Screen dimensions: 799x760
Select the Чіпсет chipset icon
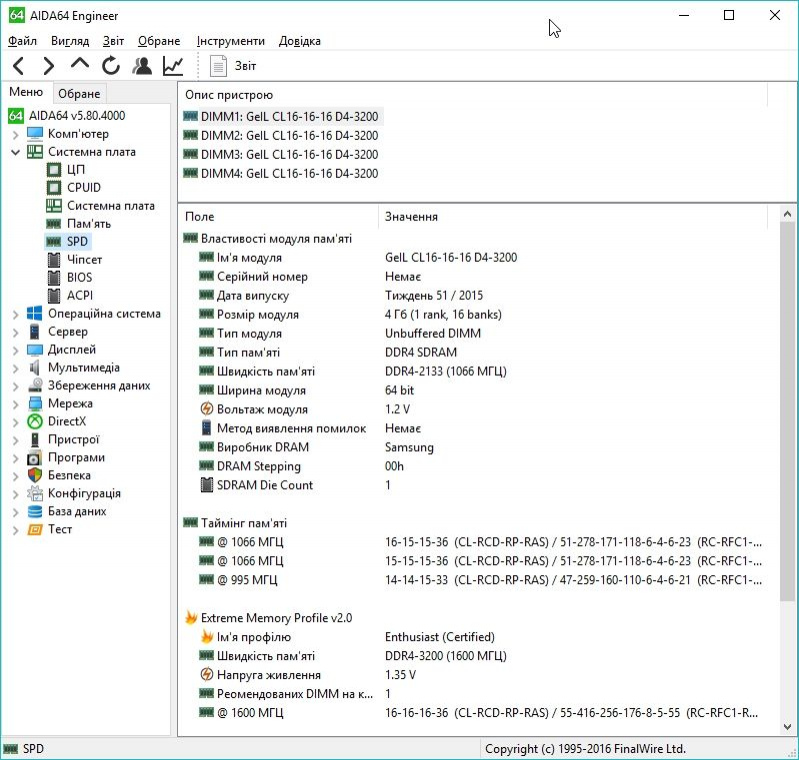(x=54, y=260)
